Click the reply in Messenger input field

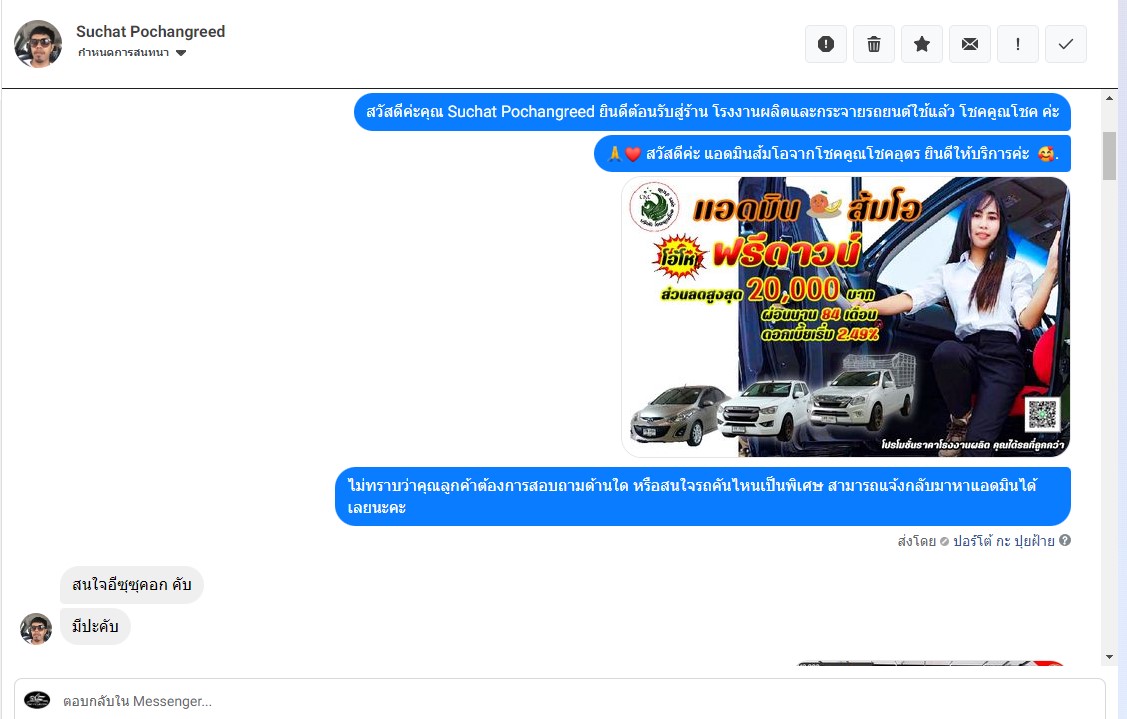pyautogui.click(x=559, y=700)
